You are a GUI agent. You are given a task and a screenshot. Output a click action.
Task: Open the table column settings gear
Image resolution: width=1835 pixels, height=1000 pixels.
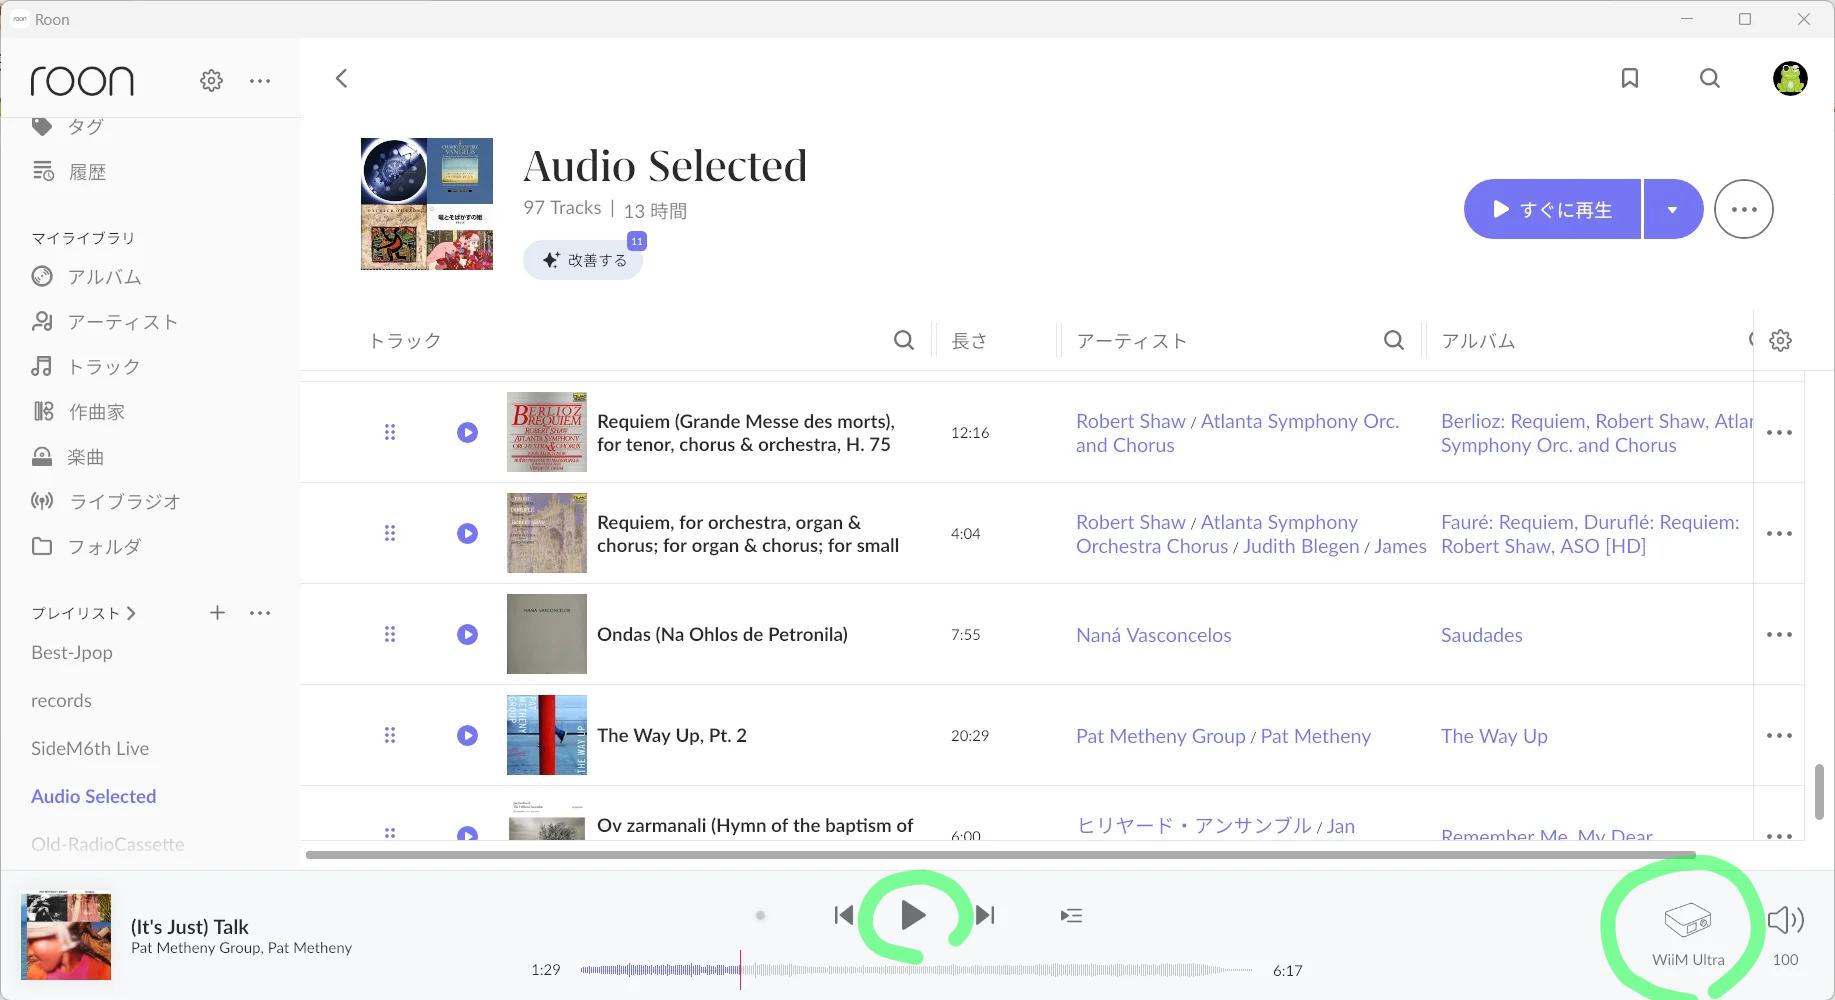pos(1780,340)
